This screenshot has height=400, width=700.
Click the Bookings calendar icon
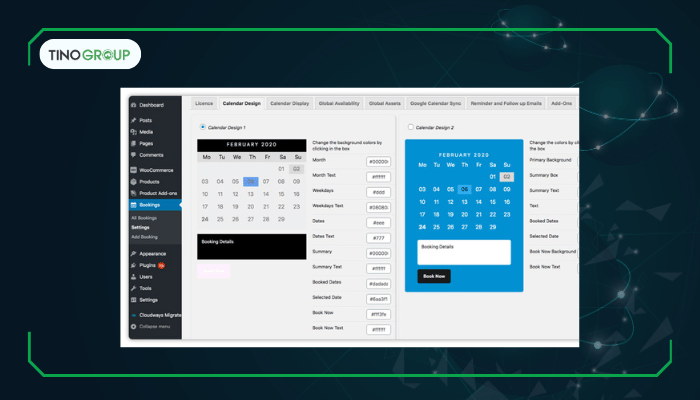[x=133, y=205]
